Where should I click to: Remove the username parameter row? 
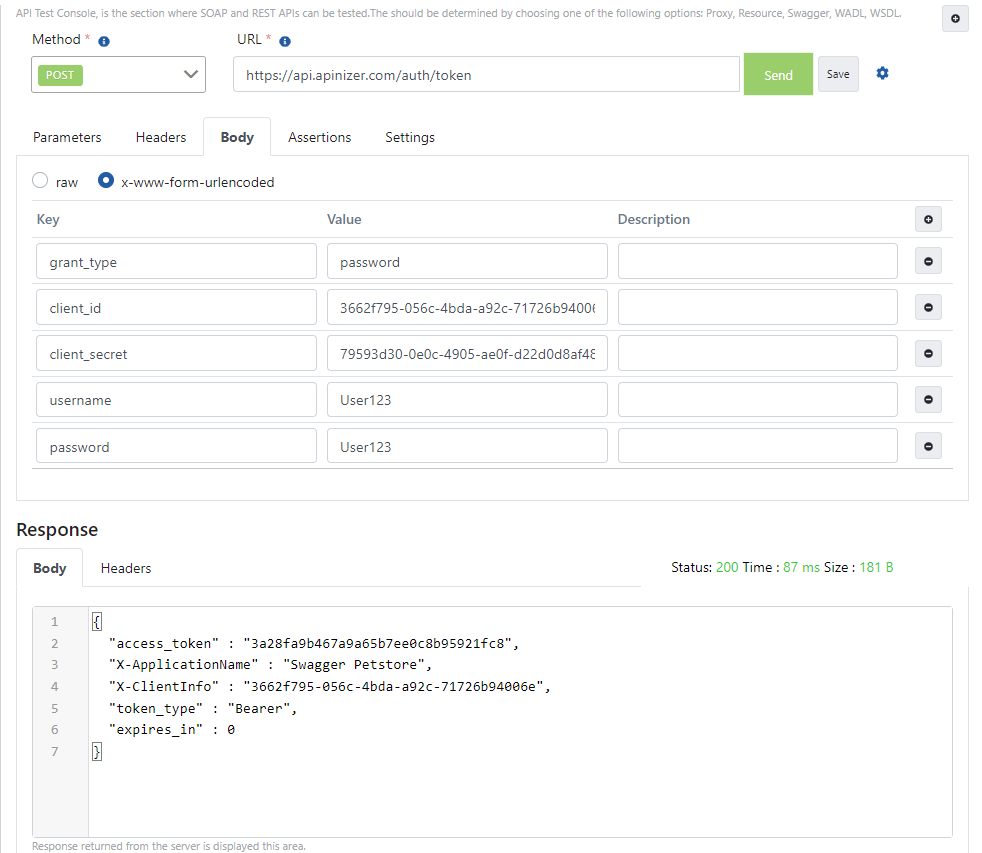tap(928, 399)
